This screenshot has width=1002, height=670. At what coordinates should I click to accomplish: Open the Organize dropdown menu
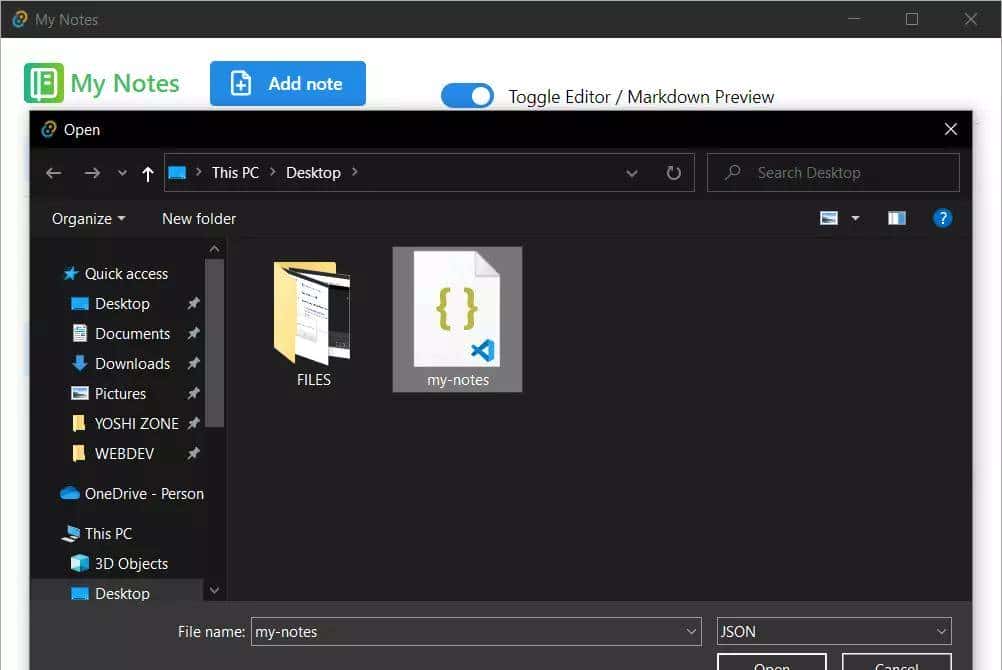(89, 218)
